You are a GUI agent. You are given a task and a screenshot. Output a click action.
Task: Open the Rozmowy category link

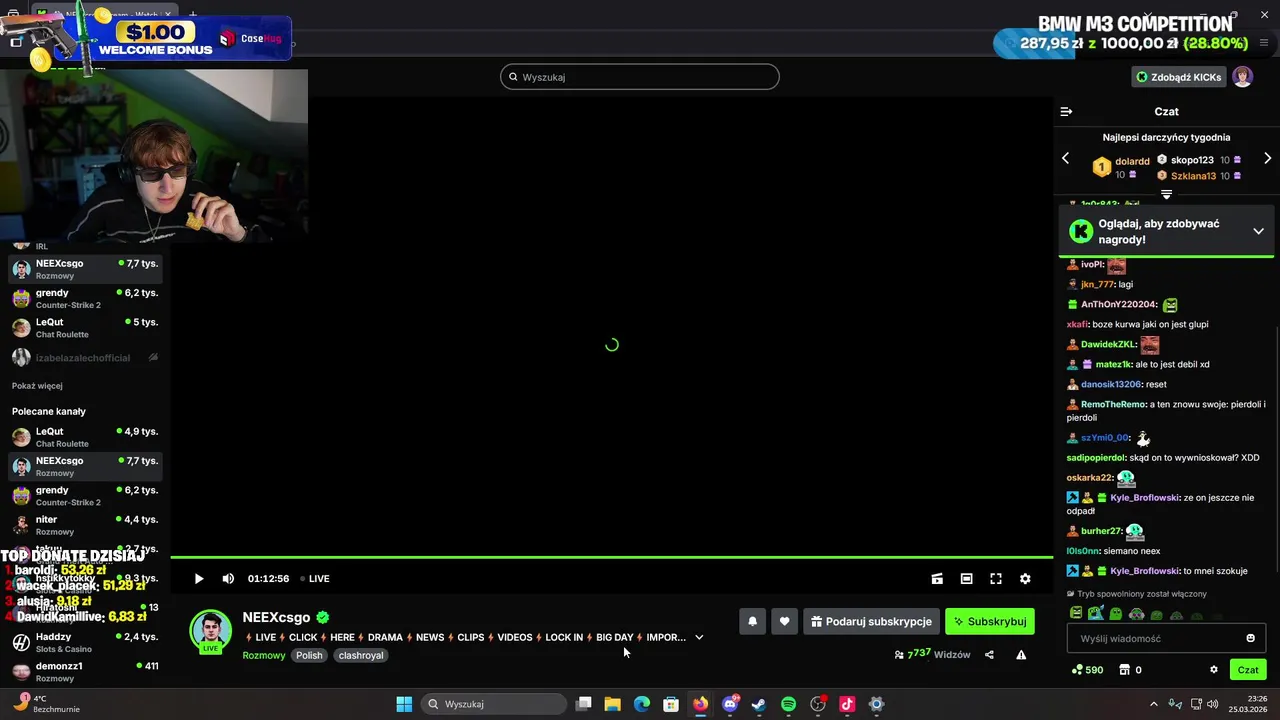(264, 655)
